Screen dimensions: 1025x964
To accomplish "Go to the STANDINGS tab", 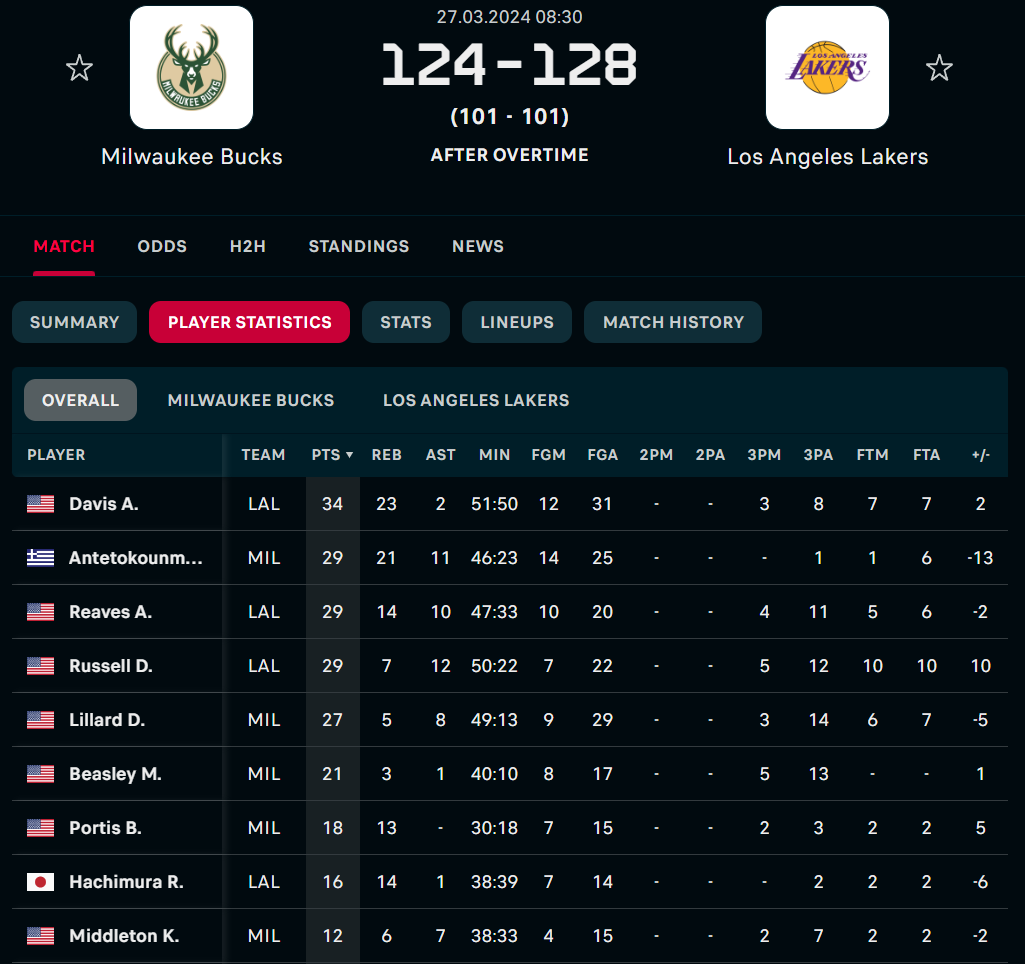I will (358, 246).
